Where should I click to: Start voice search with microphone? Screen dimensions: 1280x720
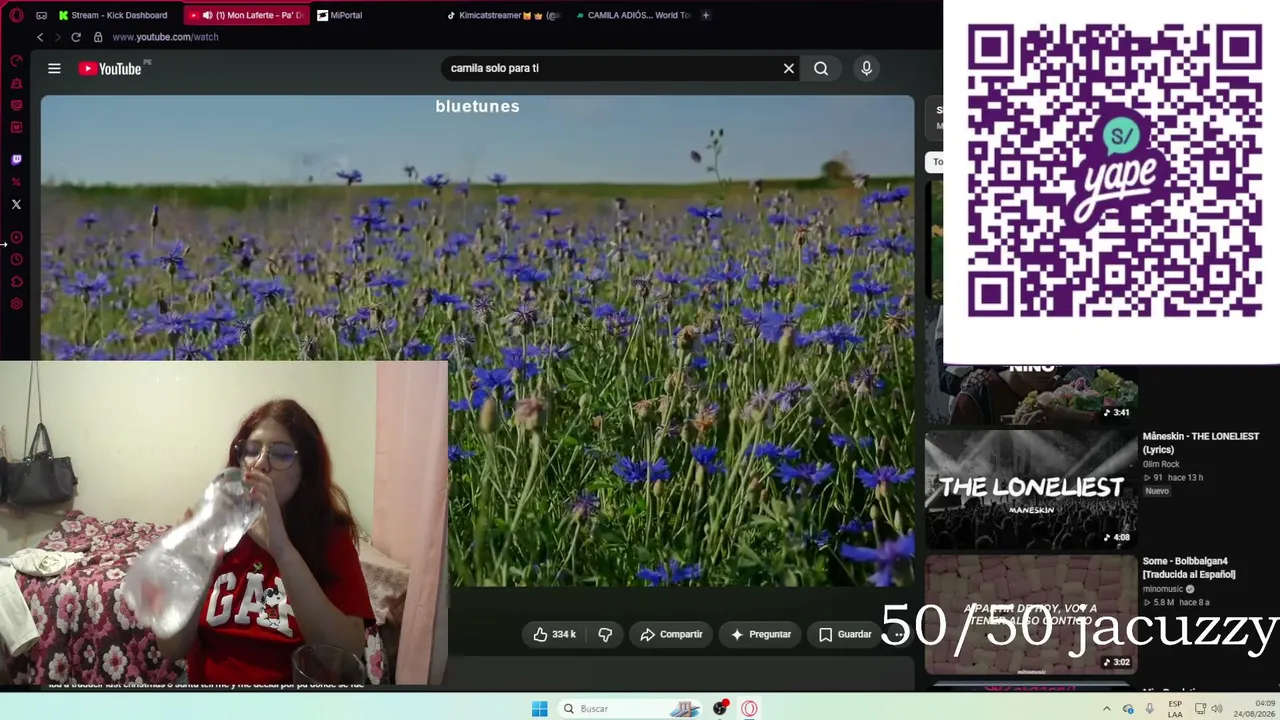point(866,68)
